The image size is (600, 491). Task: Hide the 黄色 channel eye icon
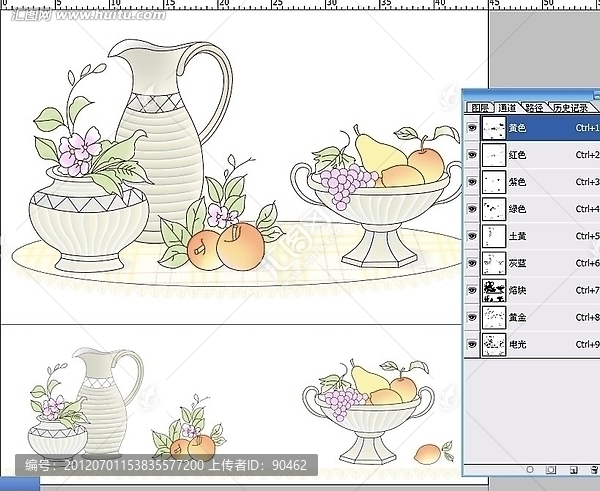tap(472, 128)
